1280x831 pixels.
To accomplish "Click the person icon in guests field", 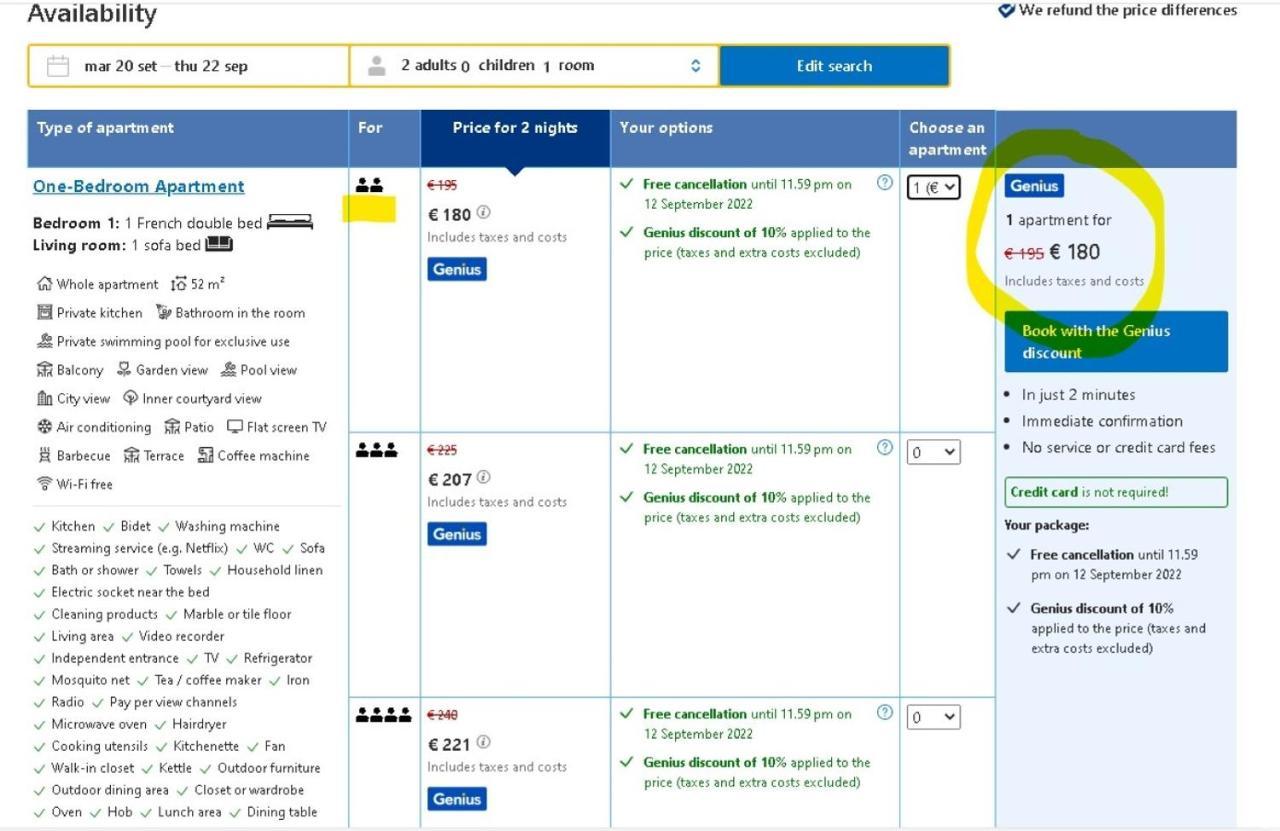I will (x=377, y=66).
